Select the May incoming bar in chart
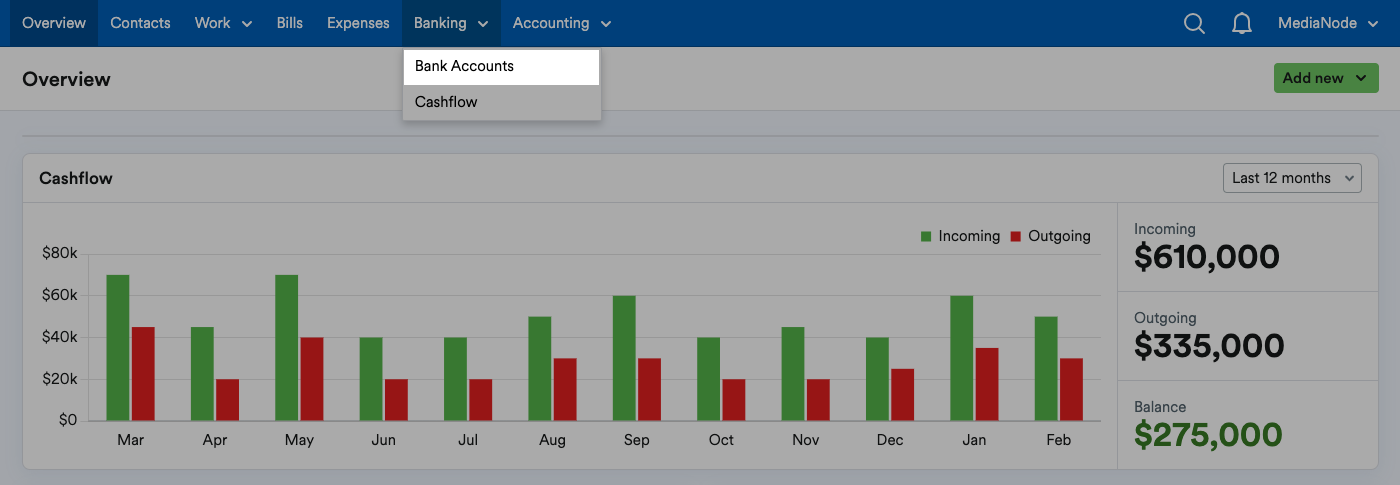 point(287,348)
